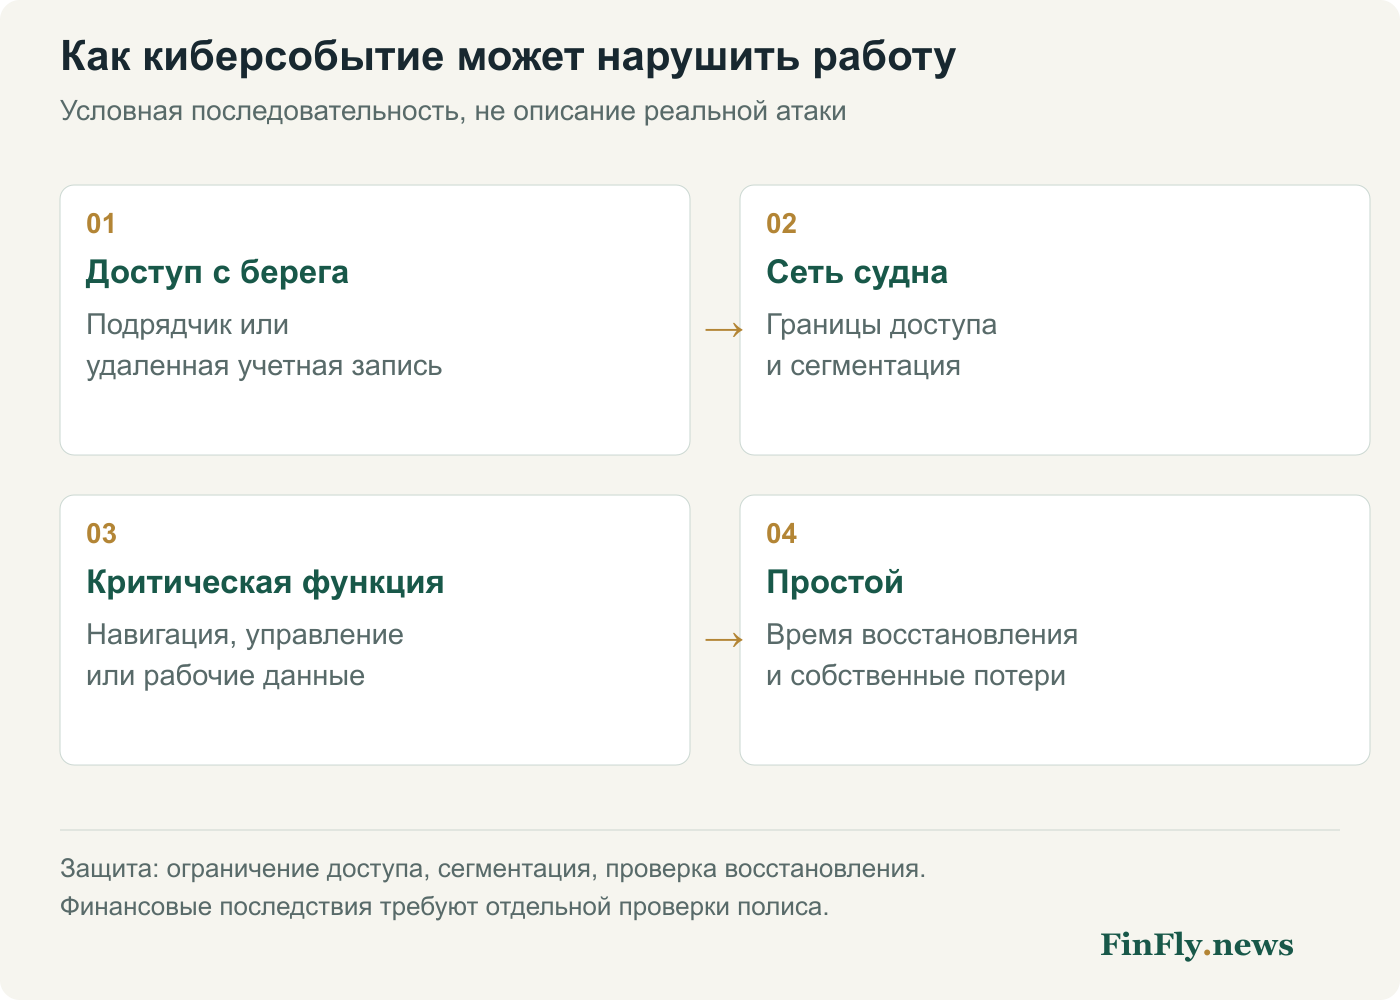Screen dimensions: 1400x1000
Task: Click the heading 'Сеть судна'
Action: [857, 272]
